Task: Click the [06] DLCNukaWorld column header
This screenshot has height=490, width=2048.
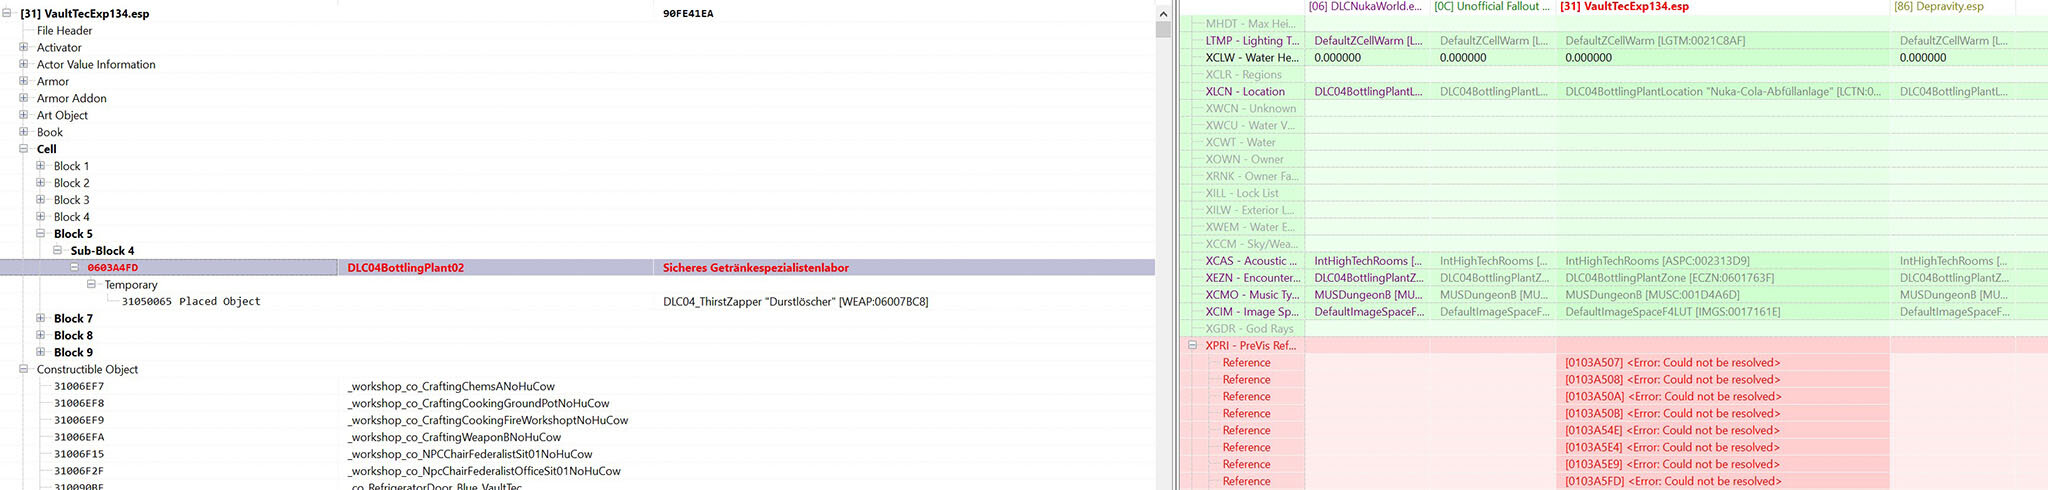Action: [1364, 7]
